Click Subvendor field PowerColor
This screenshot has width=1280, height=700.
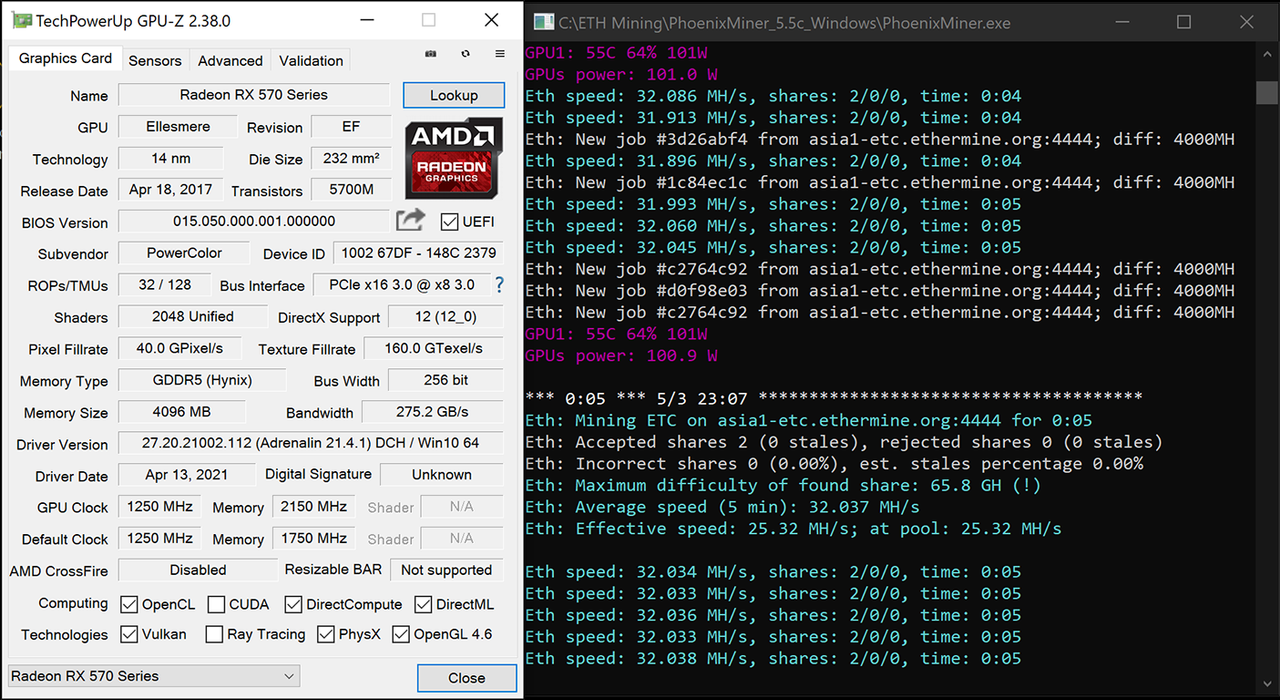[x=184, y=253]
